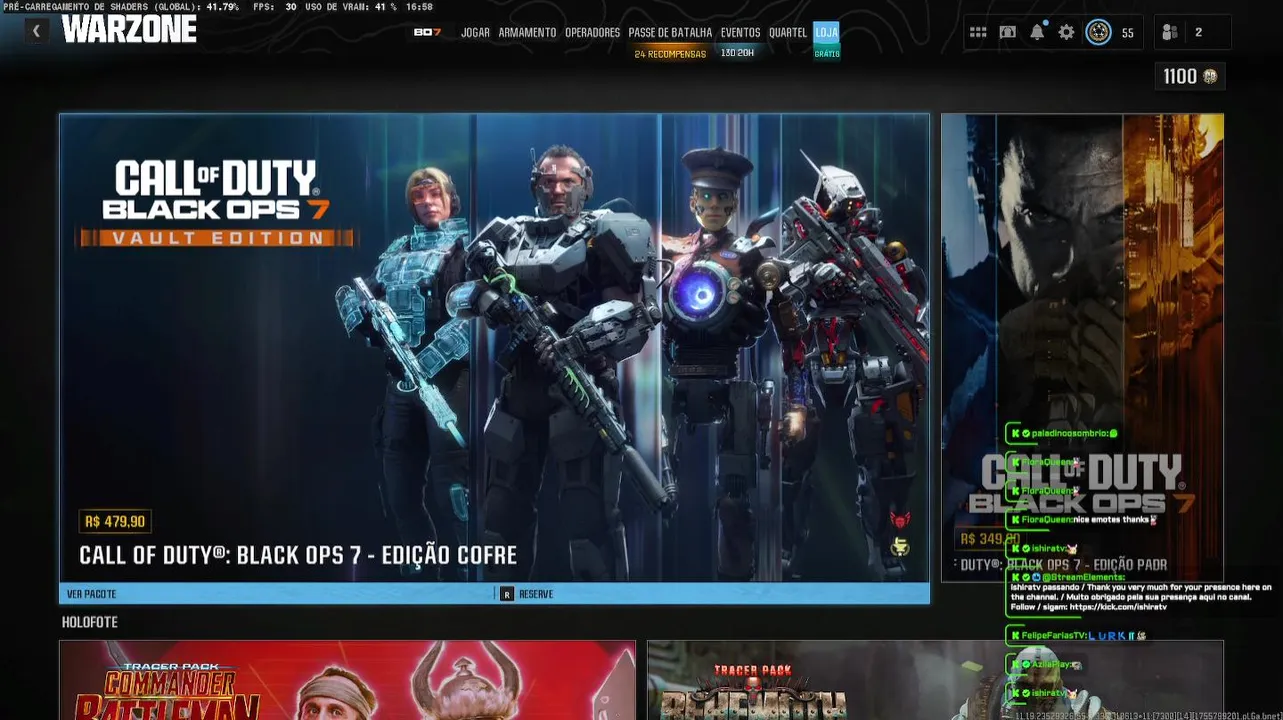Click FloraQueen nice emotes thanks message

pyautogui.click(x=1083, y=519)
